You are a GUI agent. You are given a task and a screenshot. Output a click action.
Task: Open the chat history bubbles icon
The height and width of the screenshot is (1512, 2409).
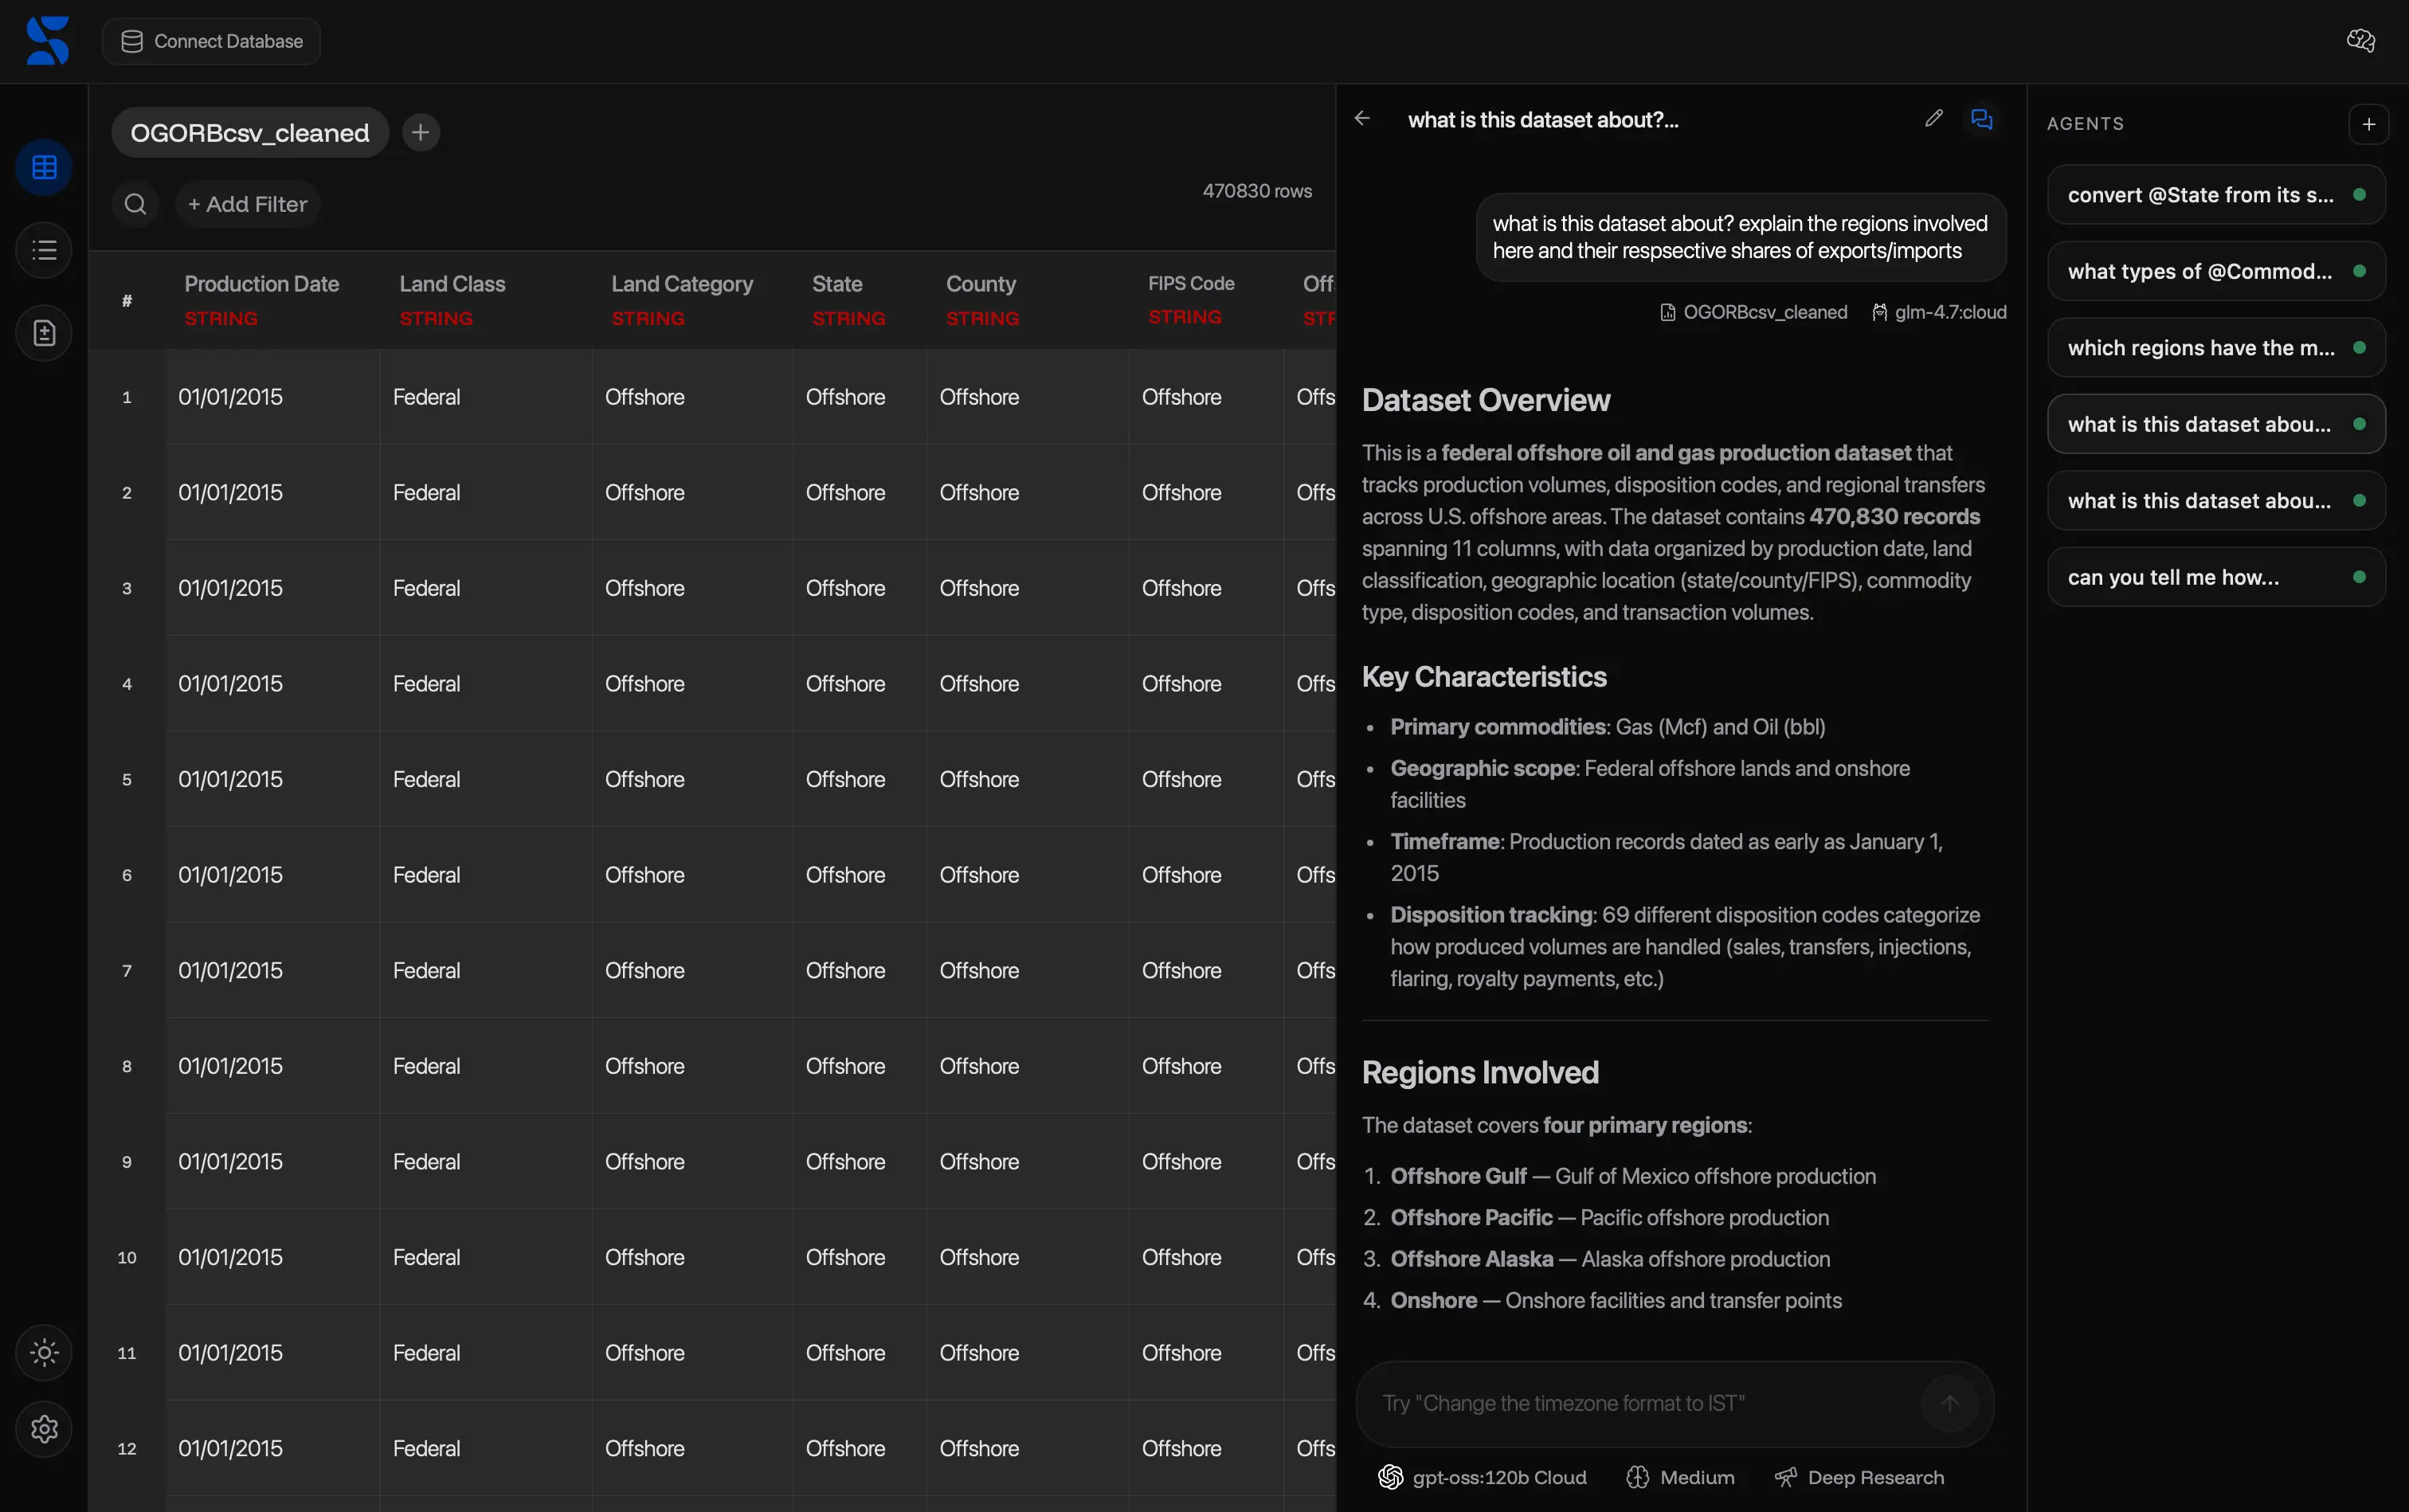(x=1981, y=119)
